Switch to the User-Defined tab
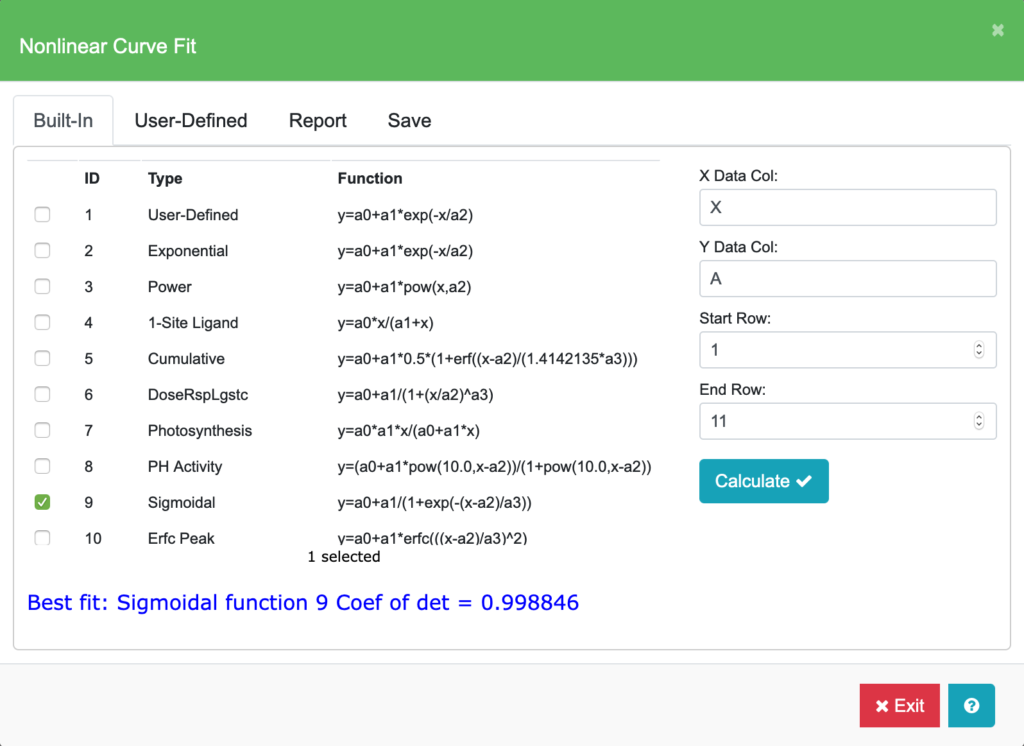The image size is (1024, 746). tap(191, 121)
